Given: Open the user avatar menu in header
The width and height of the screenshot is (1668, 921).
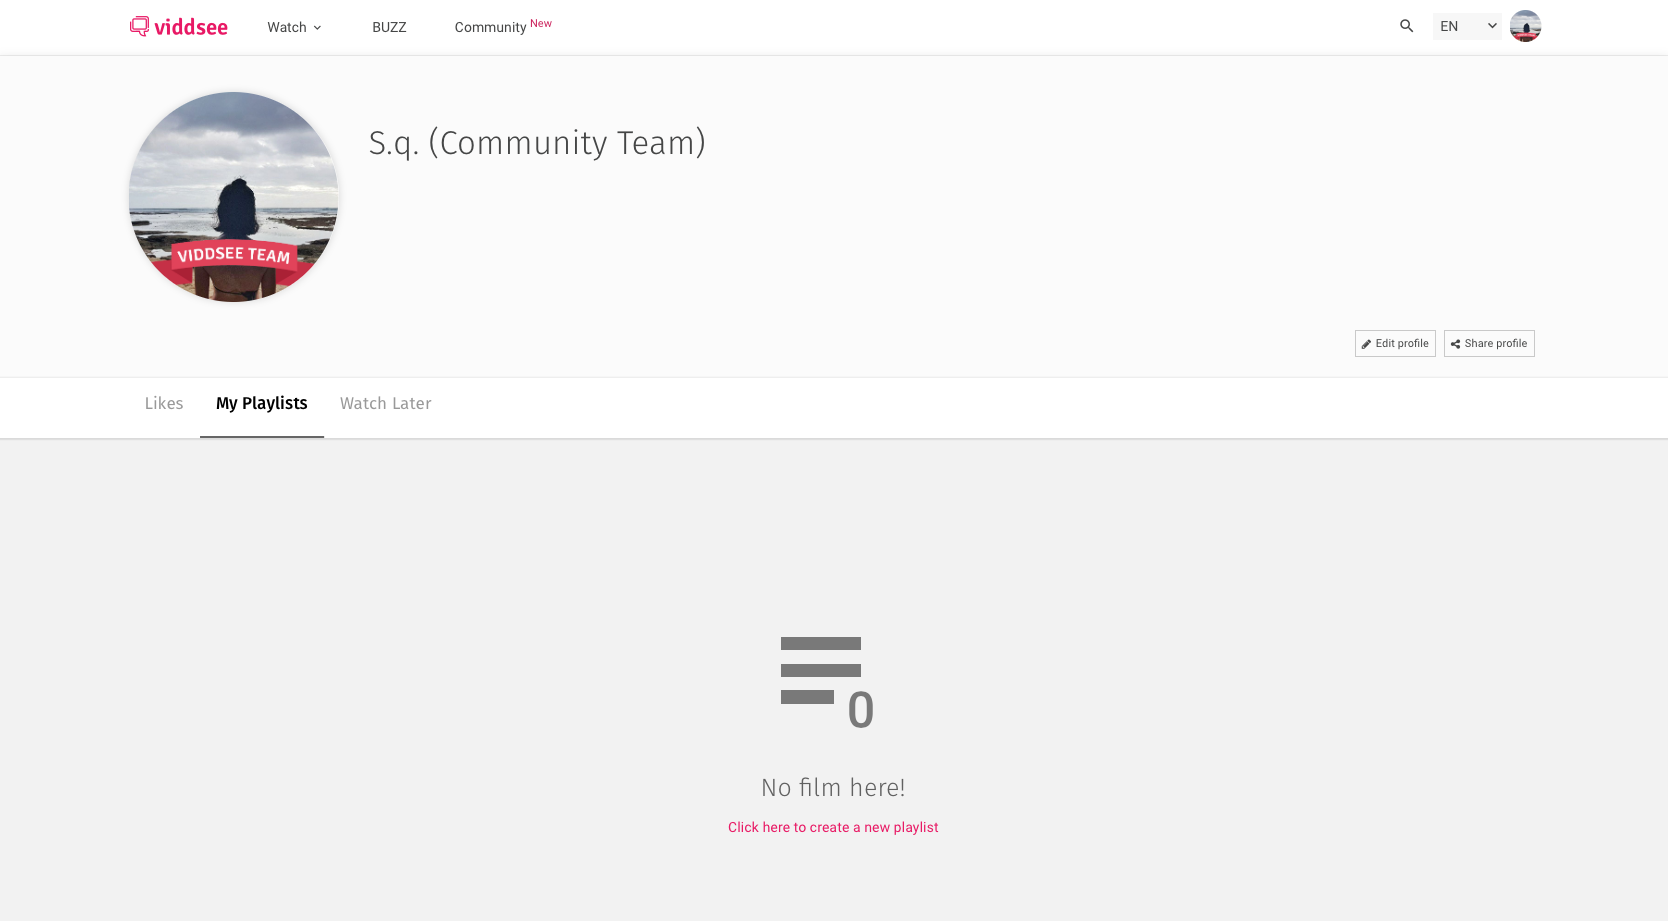Looking at the screenshot, I should pos(1525,26).
